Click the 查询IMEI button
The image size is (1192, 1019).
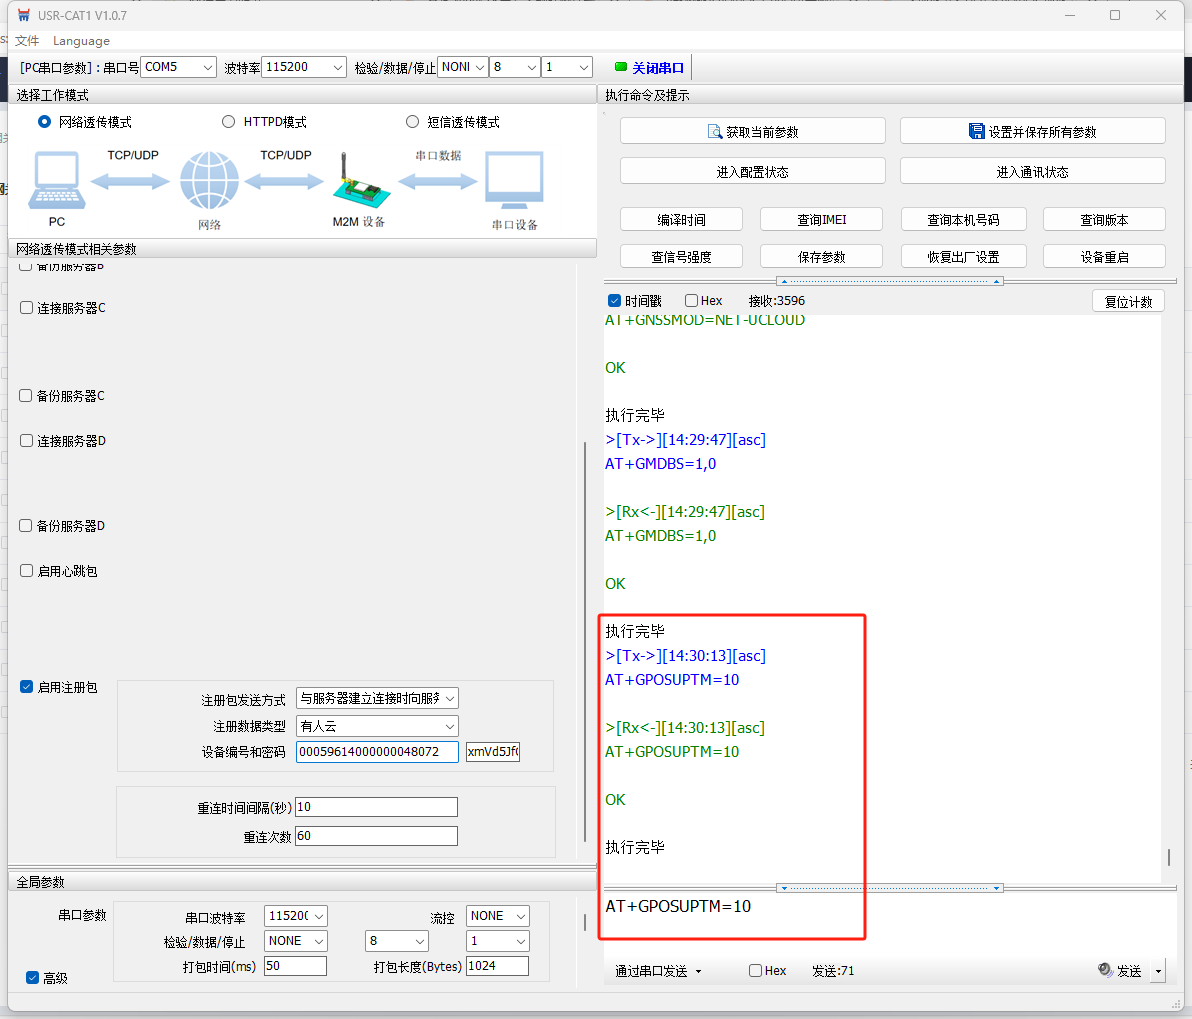(x=821, y=220)
